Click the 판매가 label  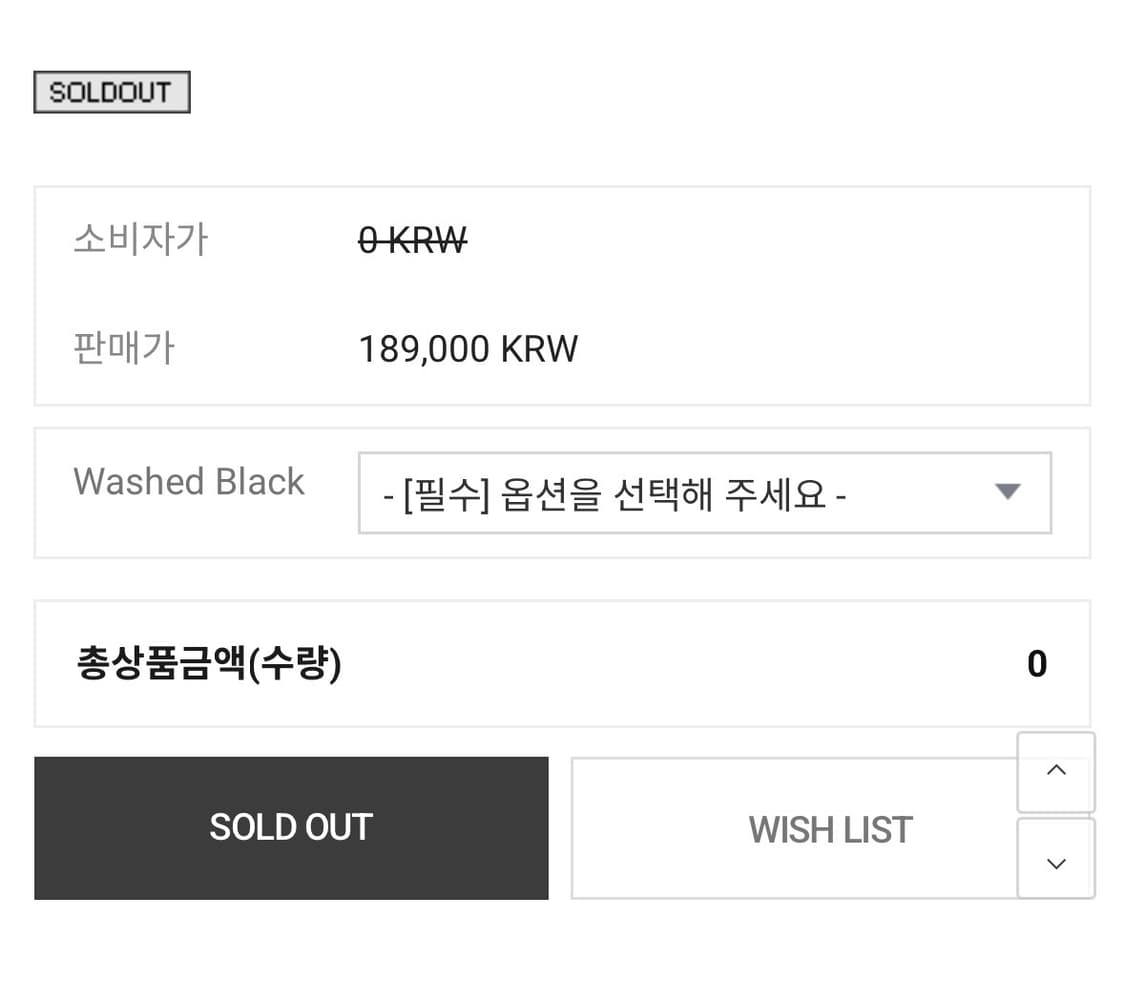coord(124,348)
